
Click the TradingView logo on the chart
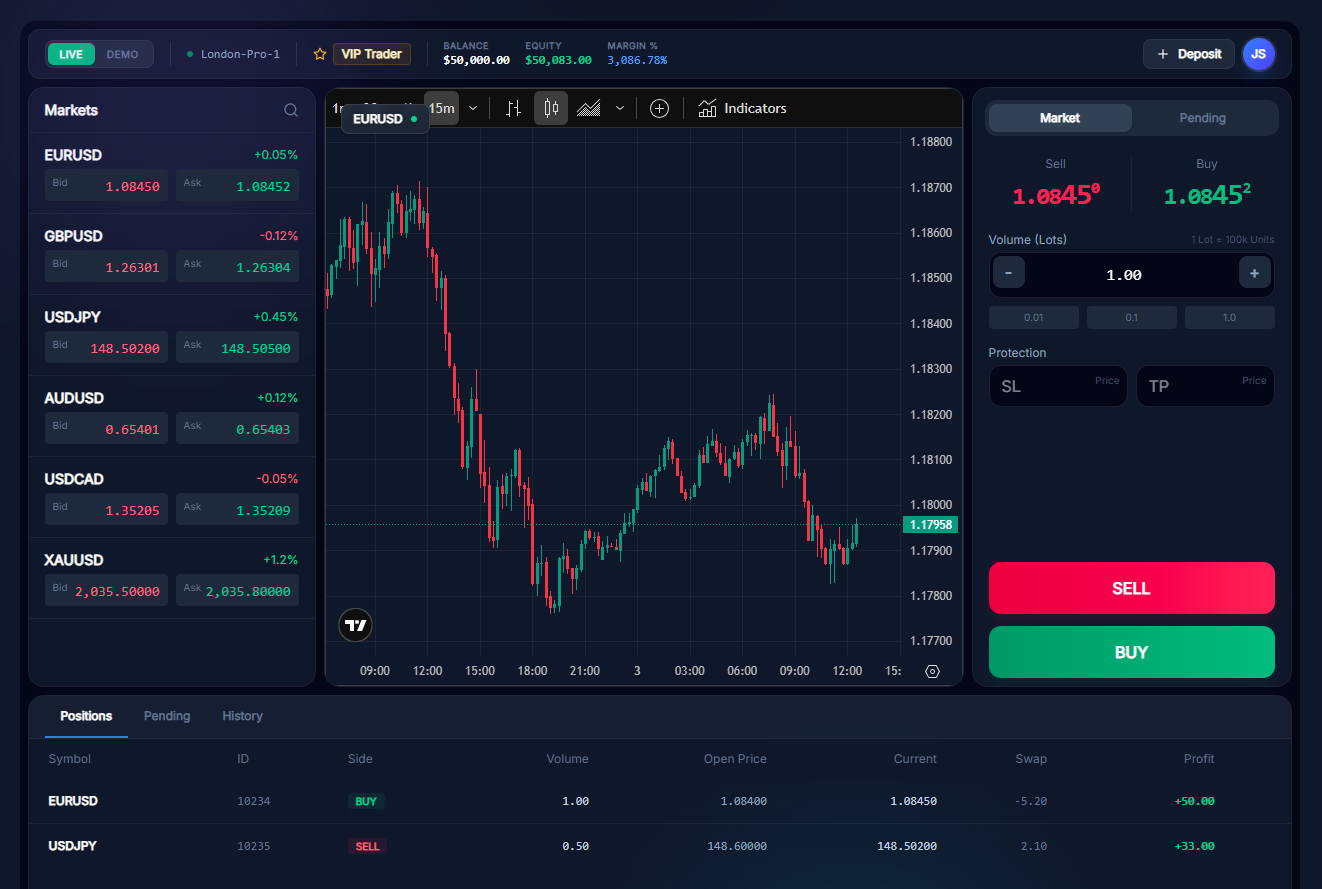[355, 625]
